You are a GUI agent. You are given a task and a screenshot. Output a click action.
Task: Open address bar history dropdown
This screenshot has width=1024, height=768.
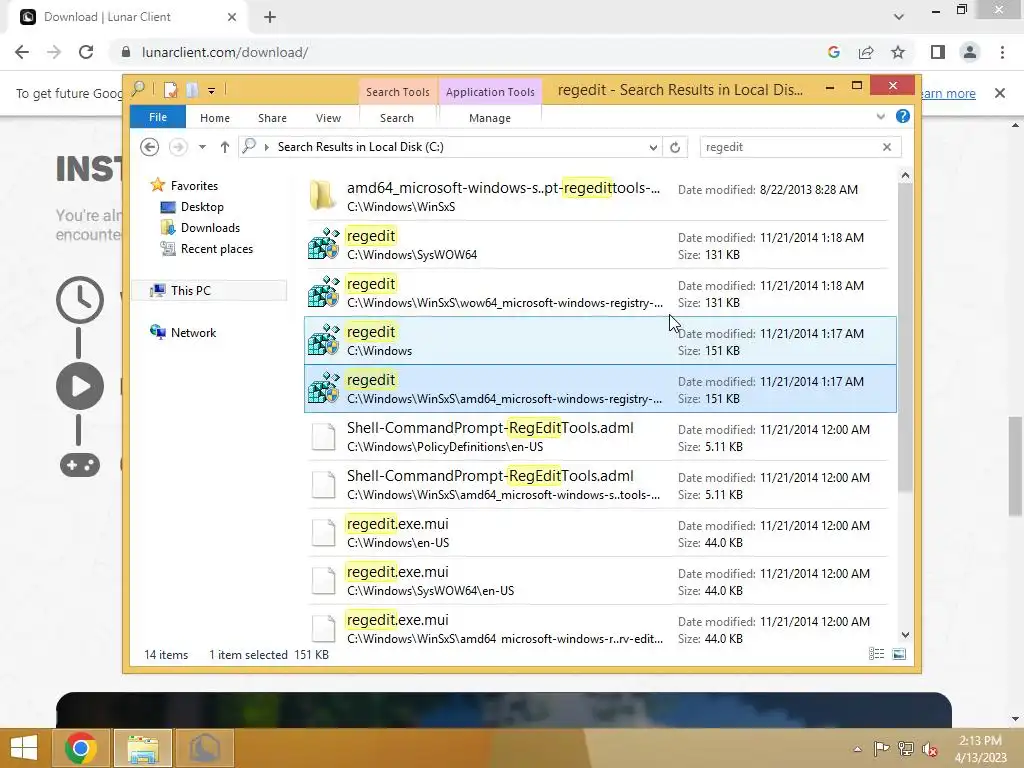653,147
